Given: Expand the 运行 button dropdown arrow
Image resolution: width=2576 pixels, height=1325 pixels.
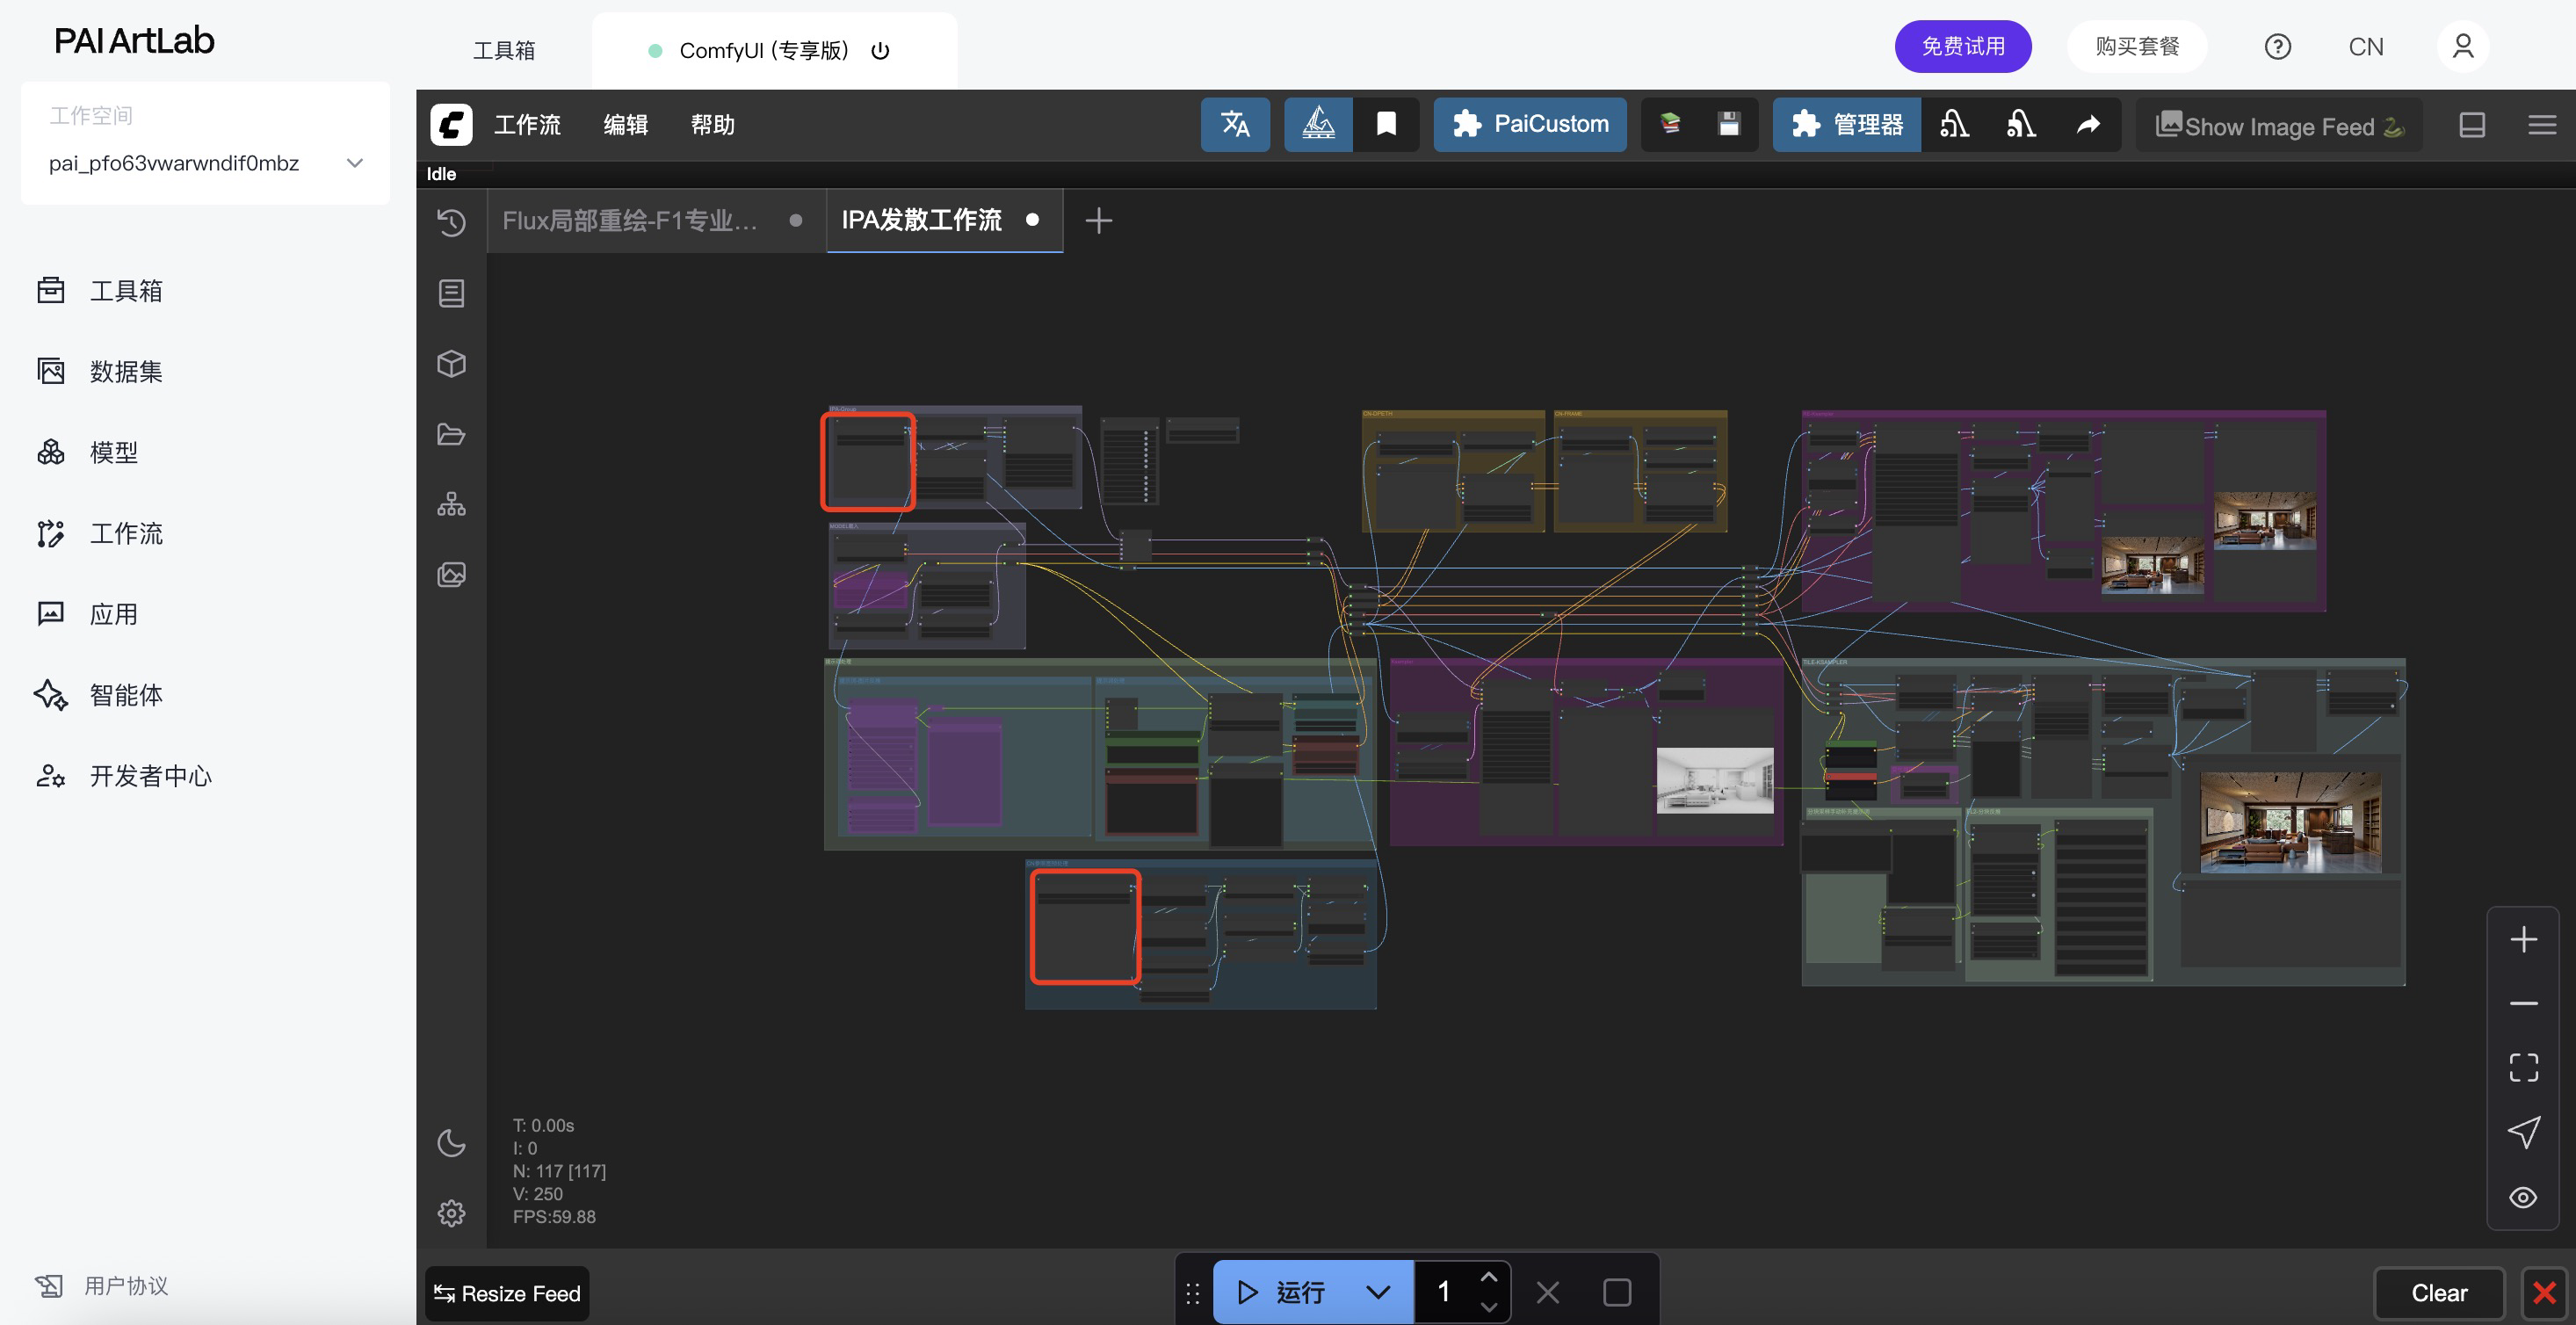Looking at the screenshot, I should click(x=1377, y=1292).
